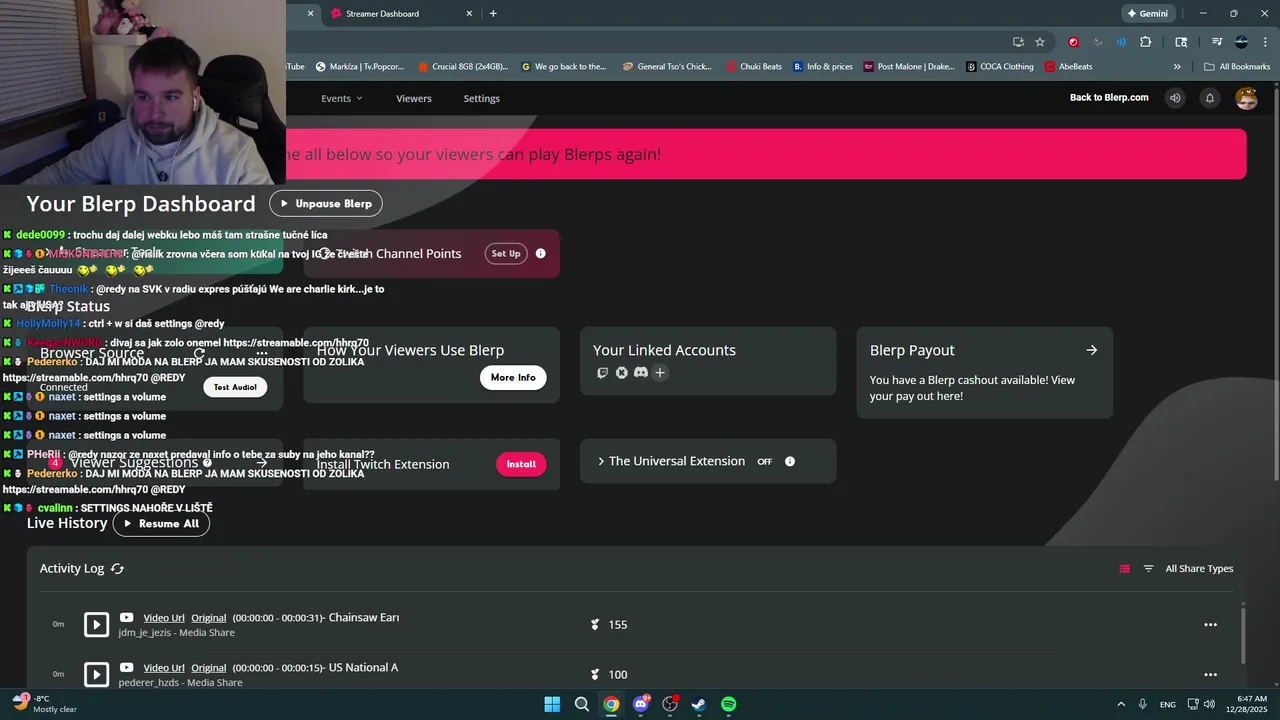Image resolution: width=1280 pixels, height=720 pixels.
Task: Click the Unpause Blerp button
Action: [x=326, y=203]
